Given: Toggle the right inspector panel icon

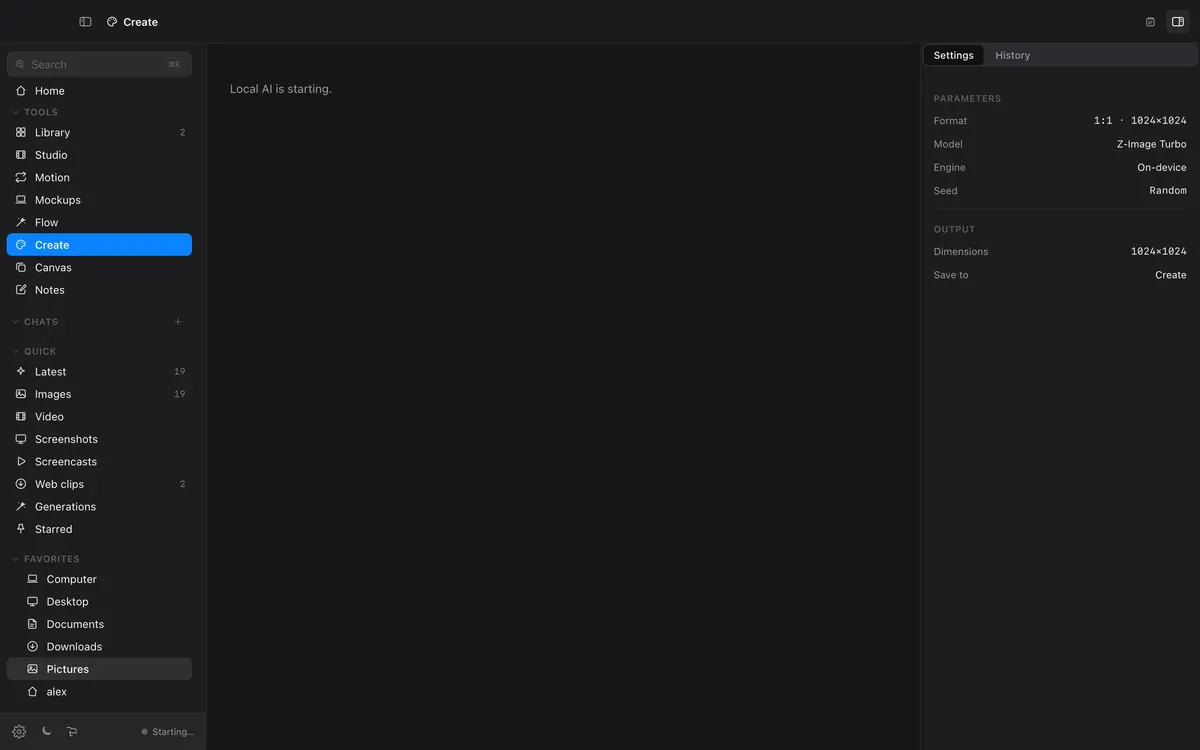Looking at the screenshot, I should [1178, 22].
